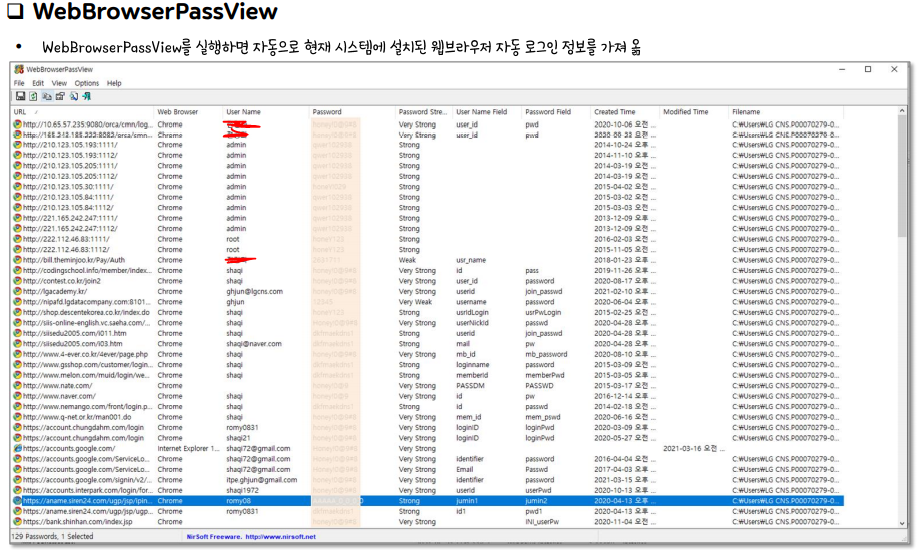Click the vertical scrollbar thumb

pos(902,178)
